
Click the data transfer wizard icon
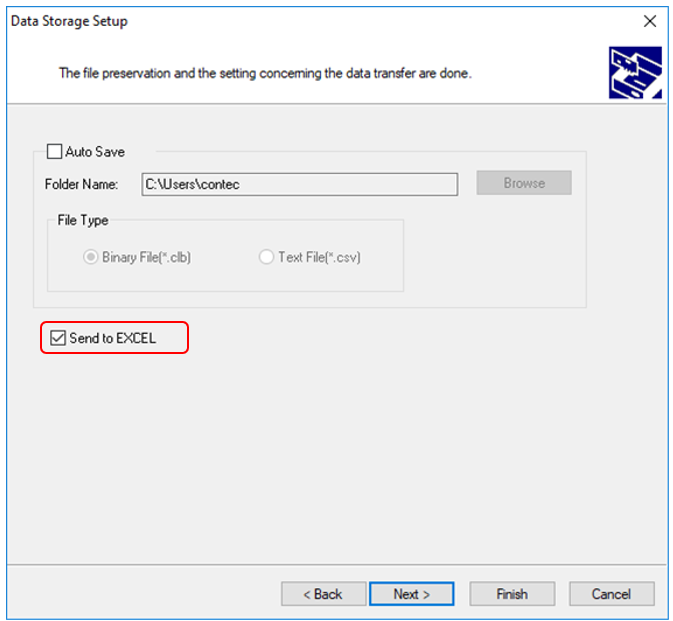coord(634,73)
